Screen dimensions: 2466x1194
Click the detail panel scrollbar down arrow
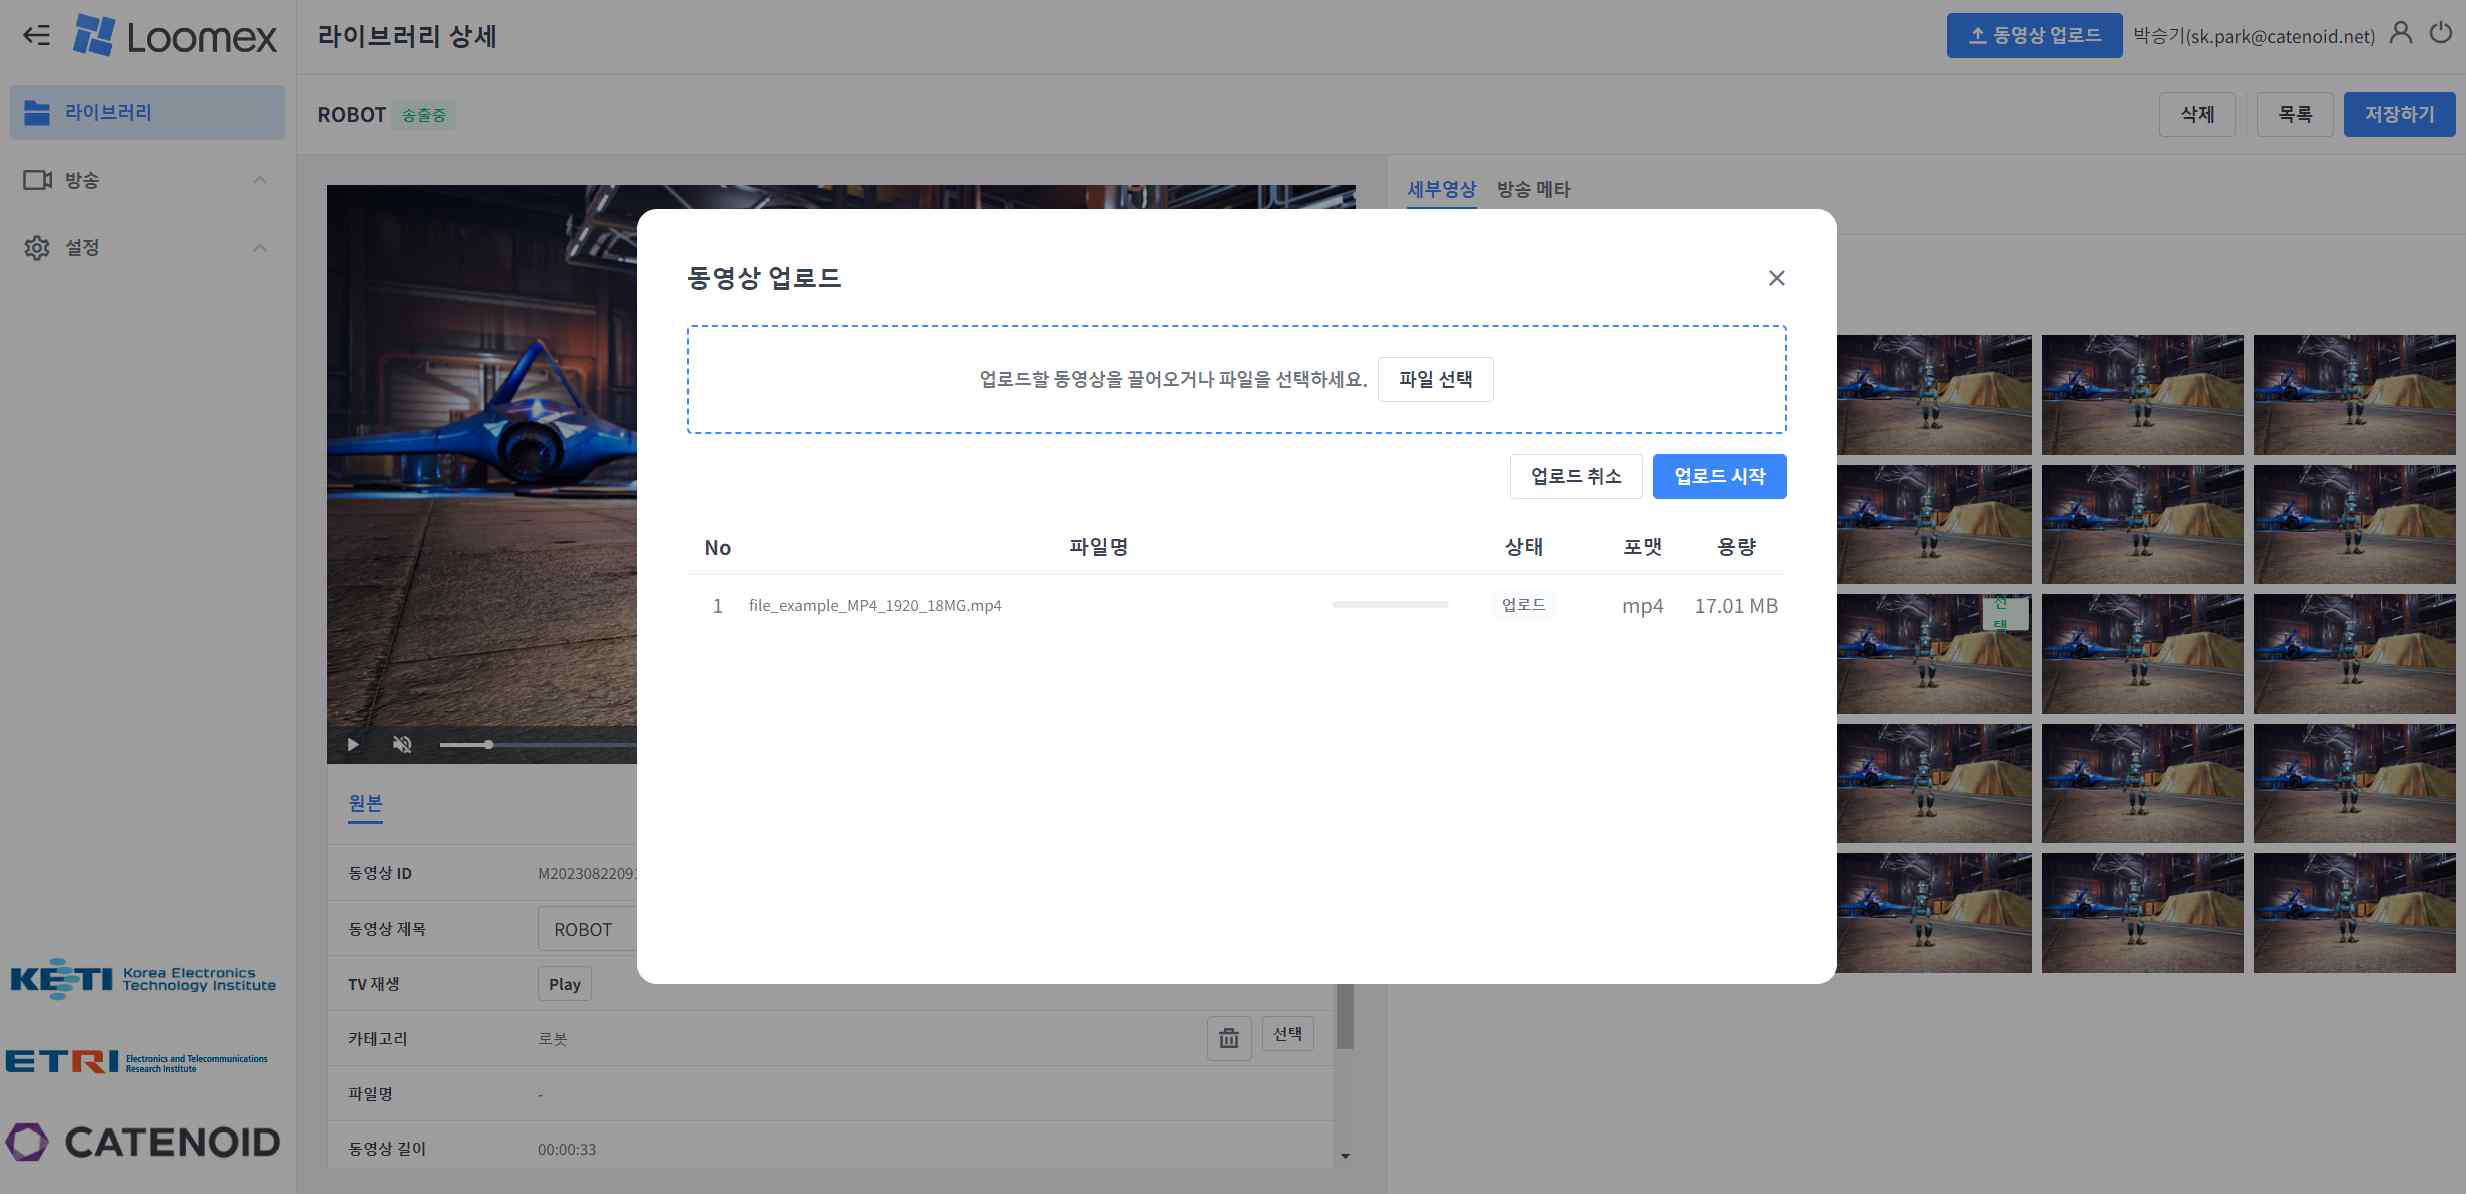tap(1345, 1157)
